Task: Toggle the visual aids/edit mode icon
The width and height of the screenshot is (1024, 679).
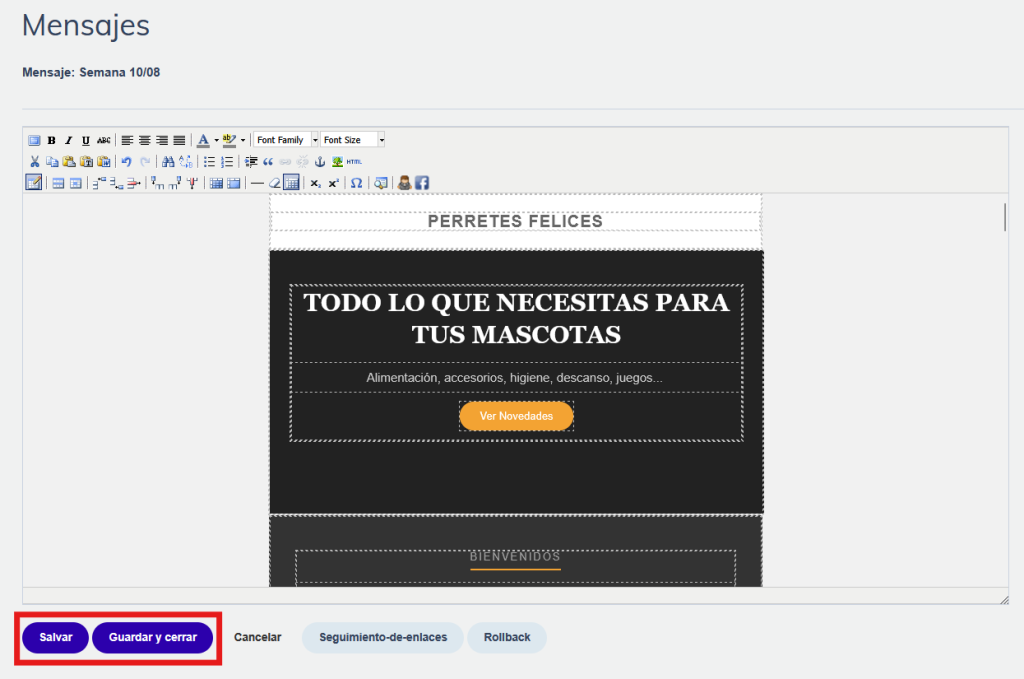Action: click(x=33, y=182)
